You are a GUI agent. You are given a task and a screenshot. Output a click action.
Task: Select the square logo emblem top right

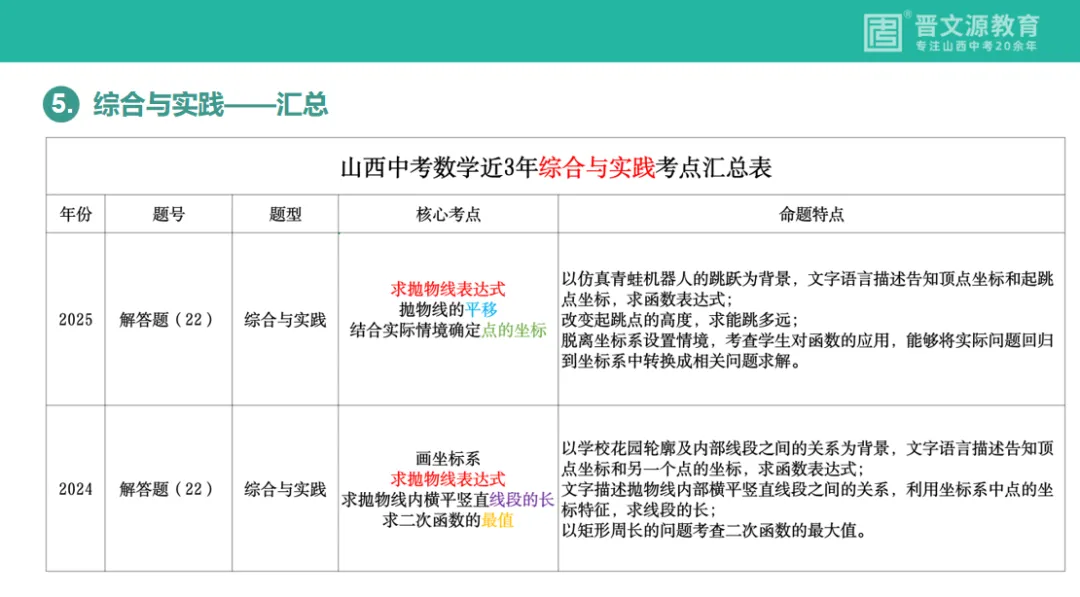[884, 29]
